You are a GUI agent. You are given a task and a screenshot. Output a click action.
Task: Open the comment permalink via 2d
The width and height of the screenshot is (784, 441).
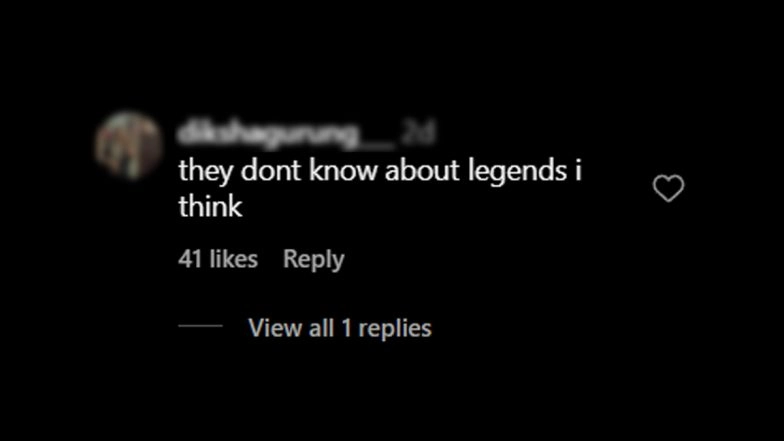pyautogui.click(x=418, y=134)
